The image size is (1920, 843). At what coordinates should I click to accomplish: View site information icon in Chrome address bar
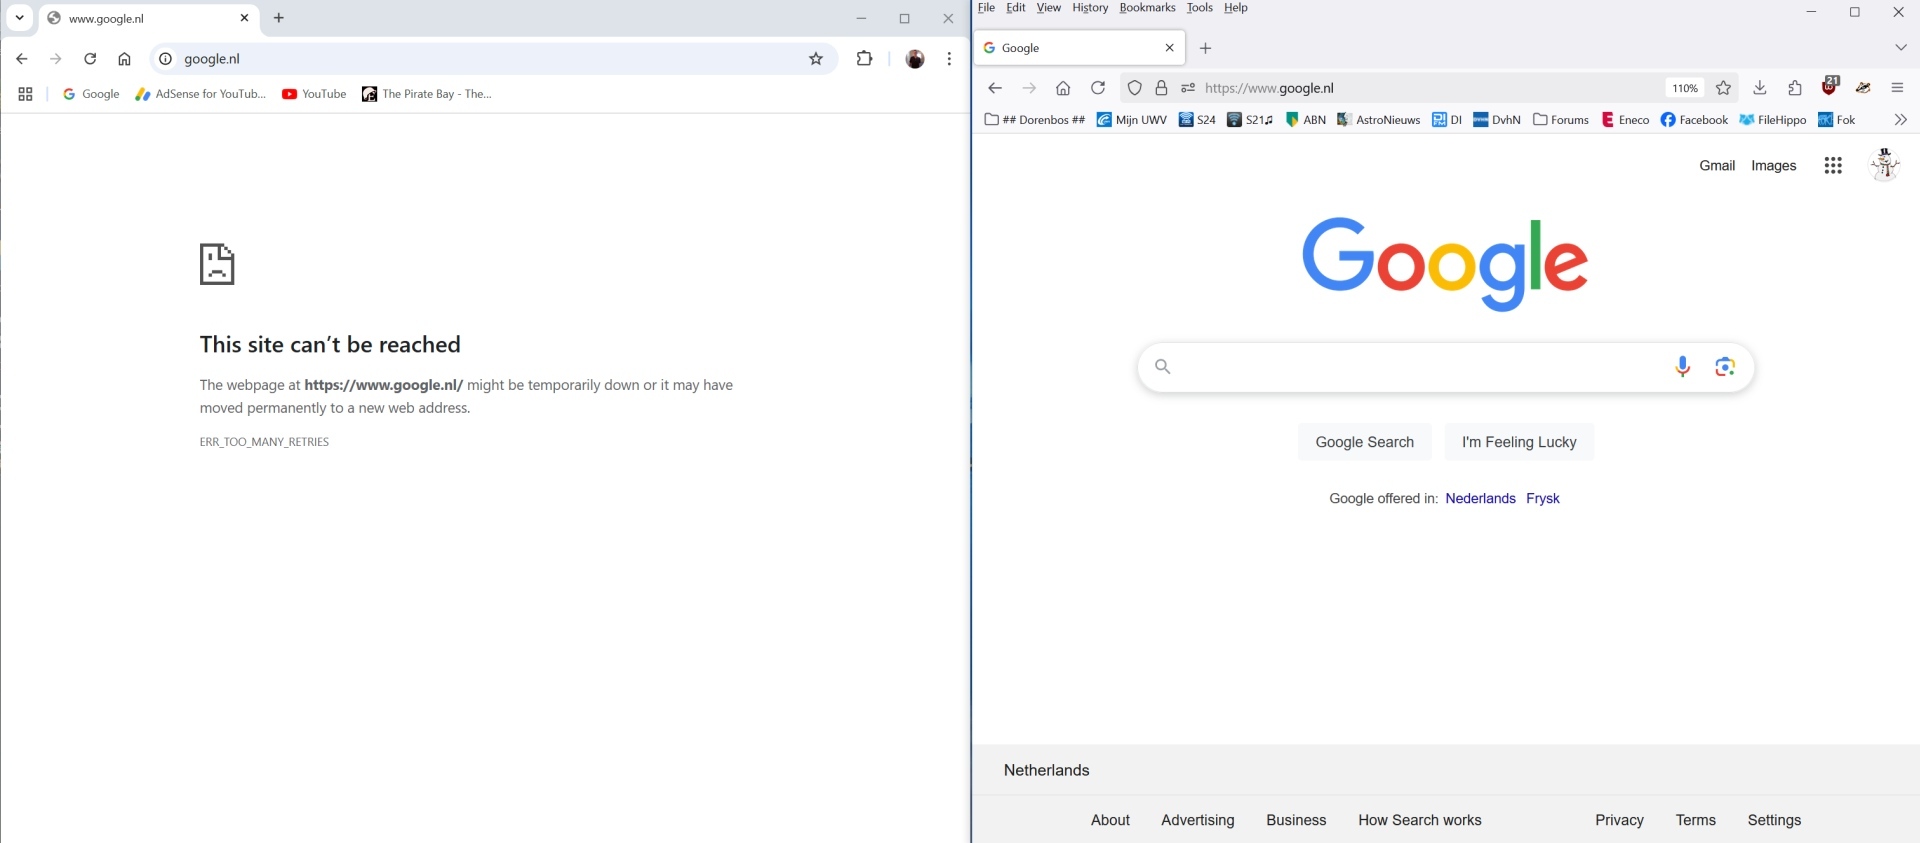166,59
